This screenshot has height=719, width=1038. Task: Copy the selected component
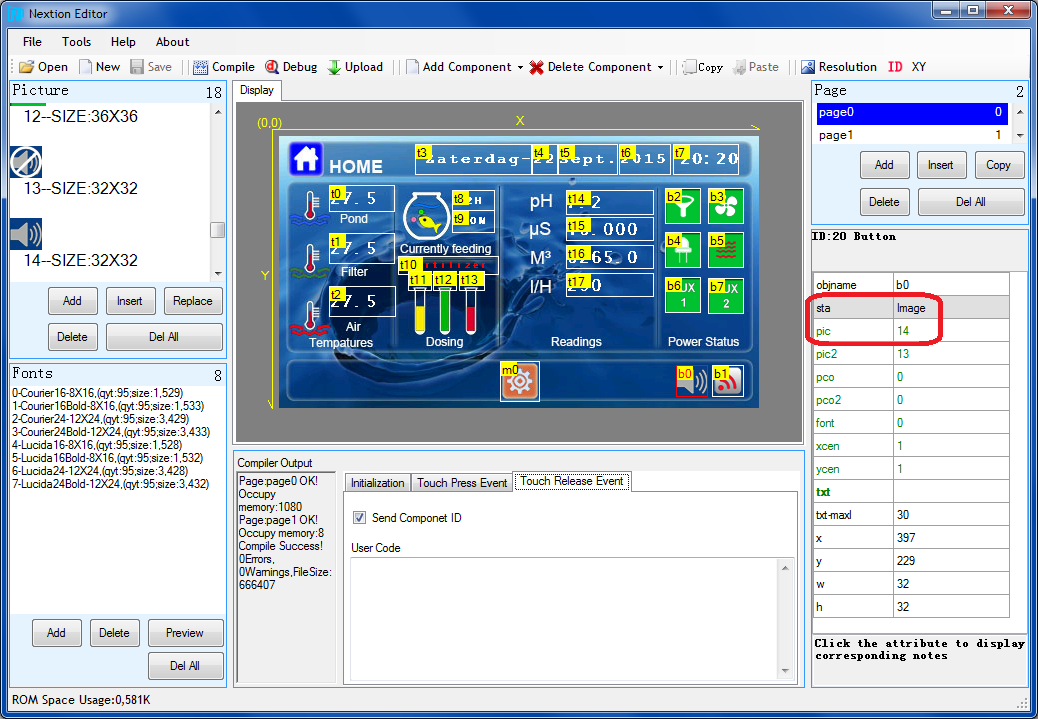pos(702,67)
